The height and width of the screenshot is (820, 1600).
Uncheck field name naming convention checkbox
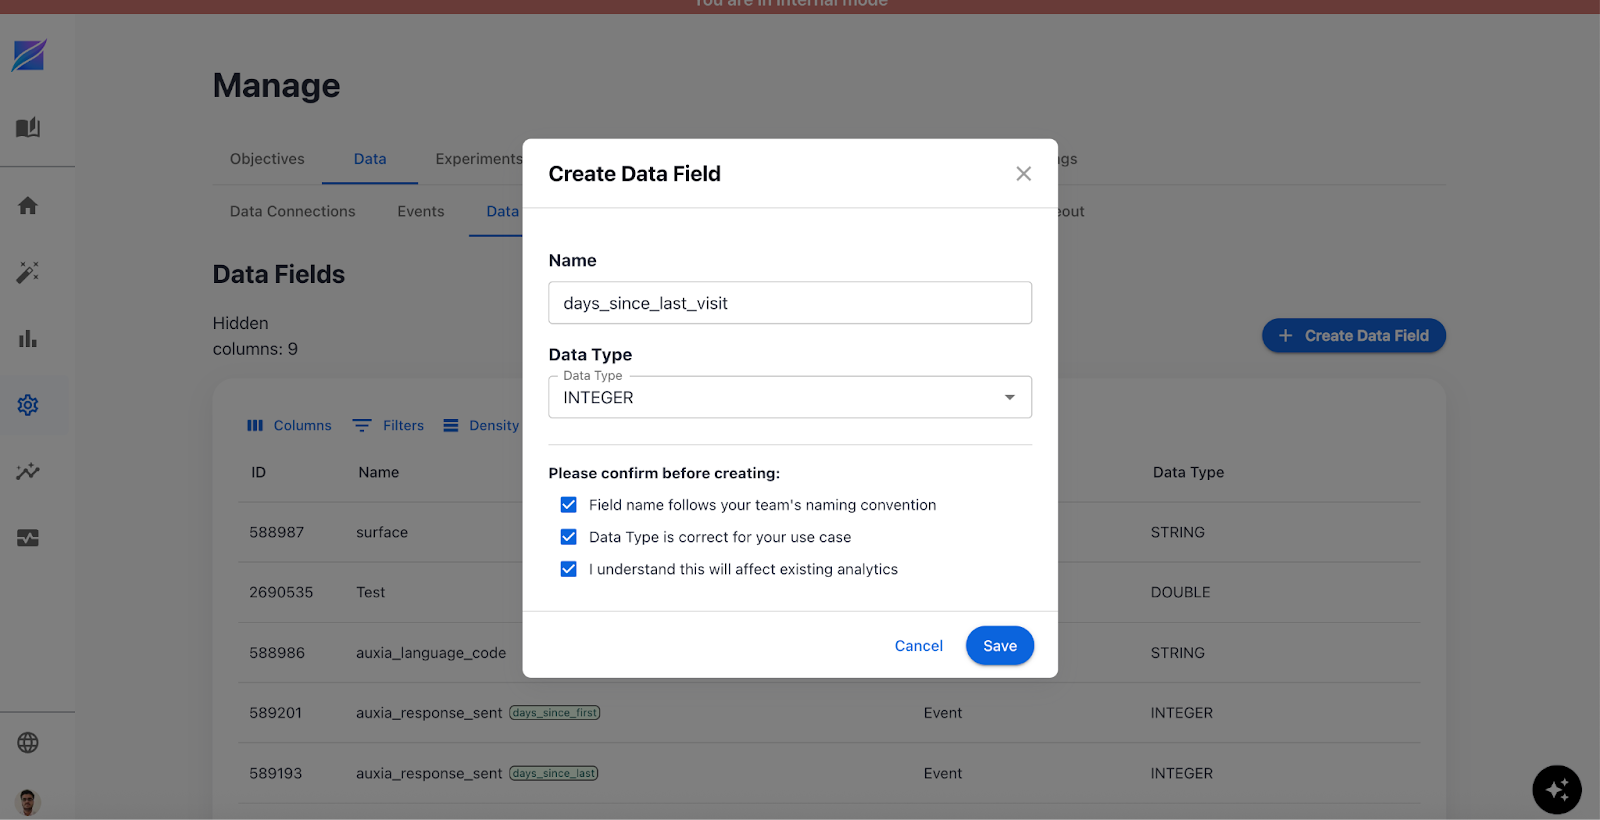click(x=569, y=505)
